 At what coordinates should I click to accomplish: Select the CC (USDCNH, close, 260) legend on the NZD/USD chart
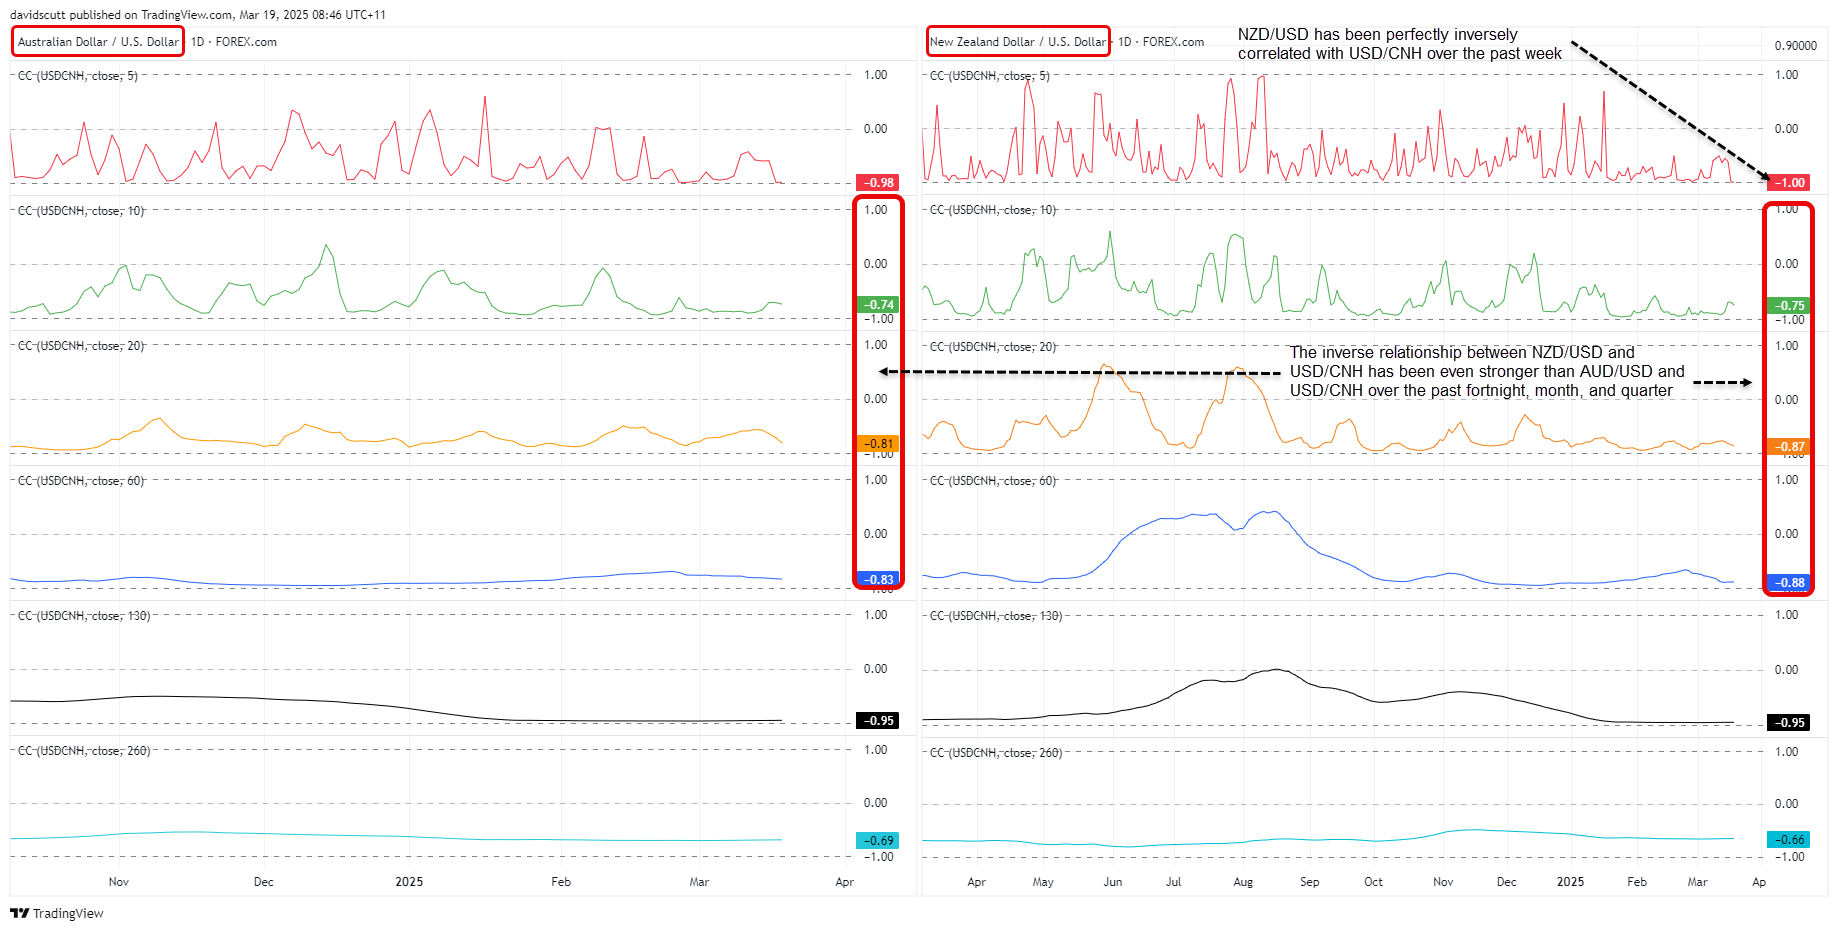tap(996, 753)
